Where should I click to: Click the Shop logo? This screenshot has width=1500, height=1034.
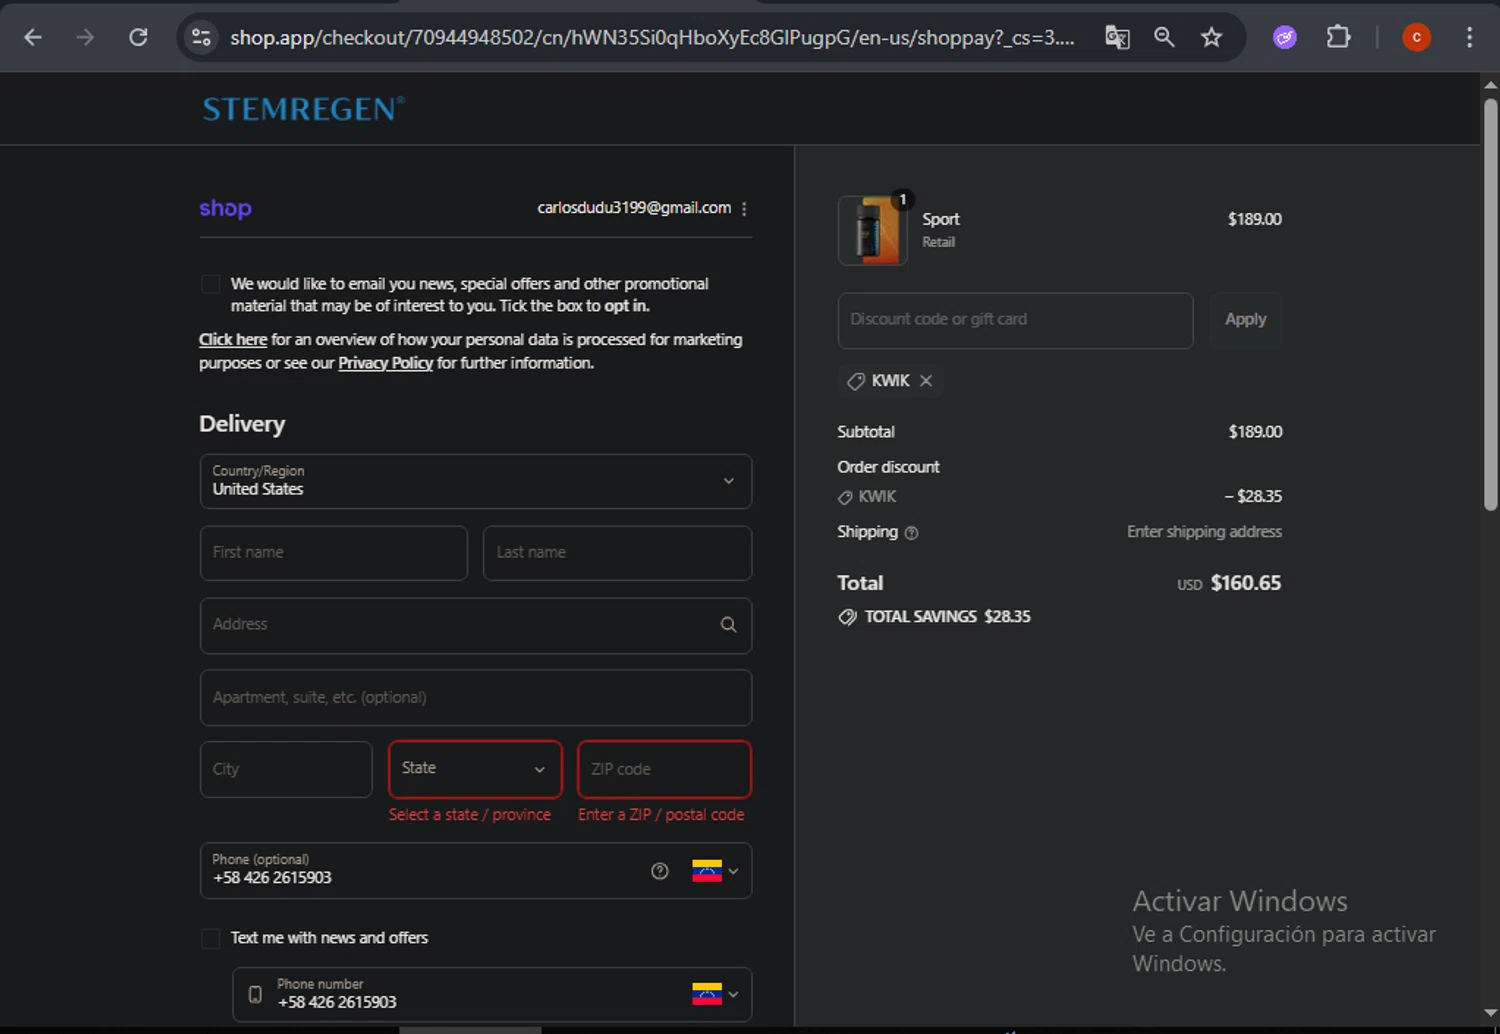pos(225,208)
